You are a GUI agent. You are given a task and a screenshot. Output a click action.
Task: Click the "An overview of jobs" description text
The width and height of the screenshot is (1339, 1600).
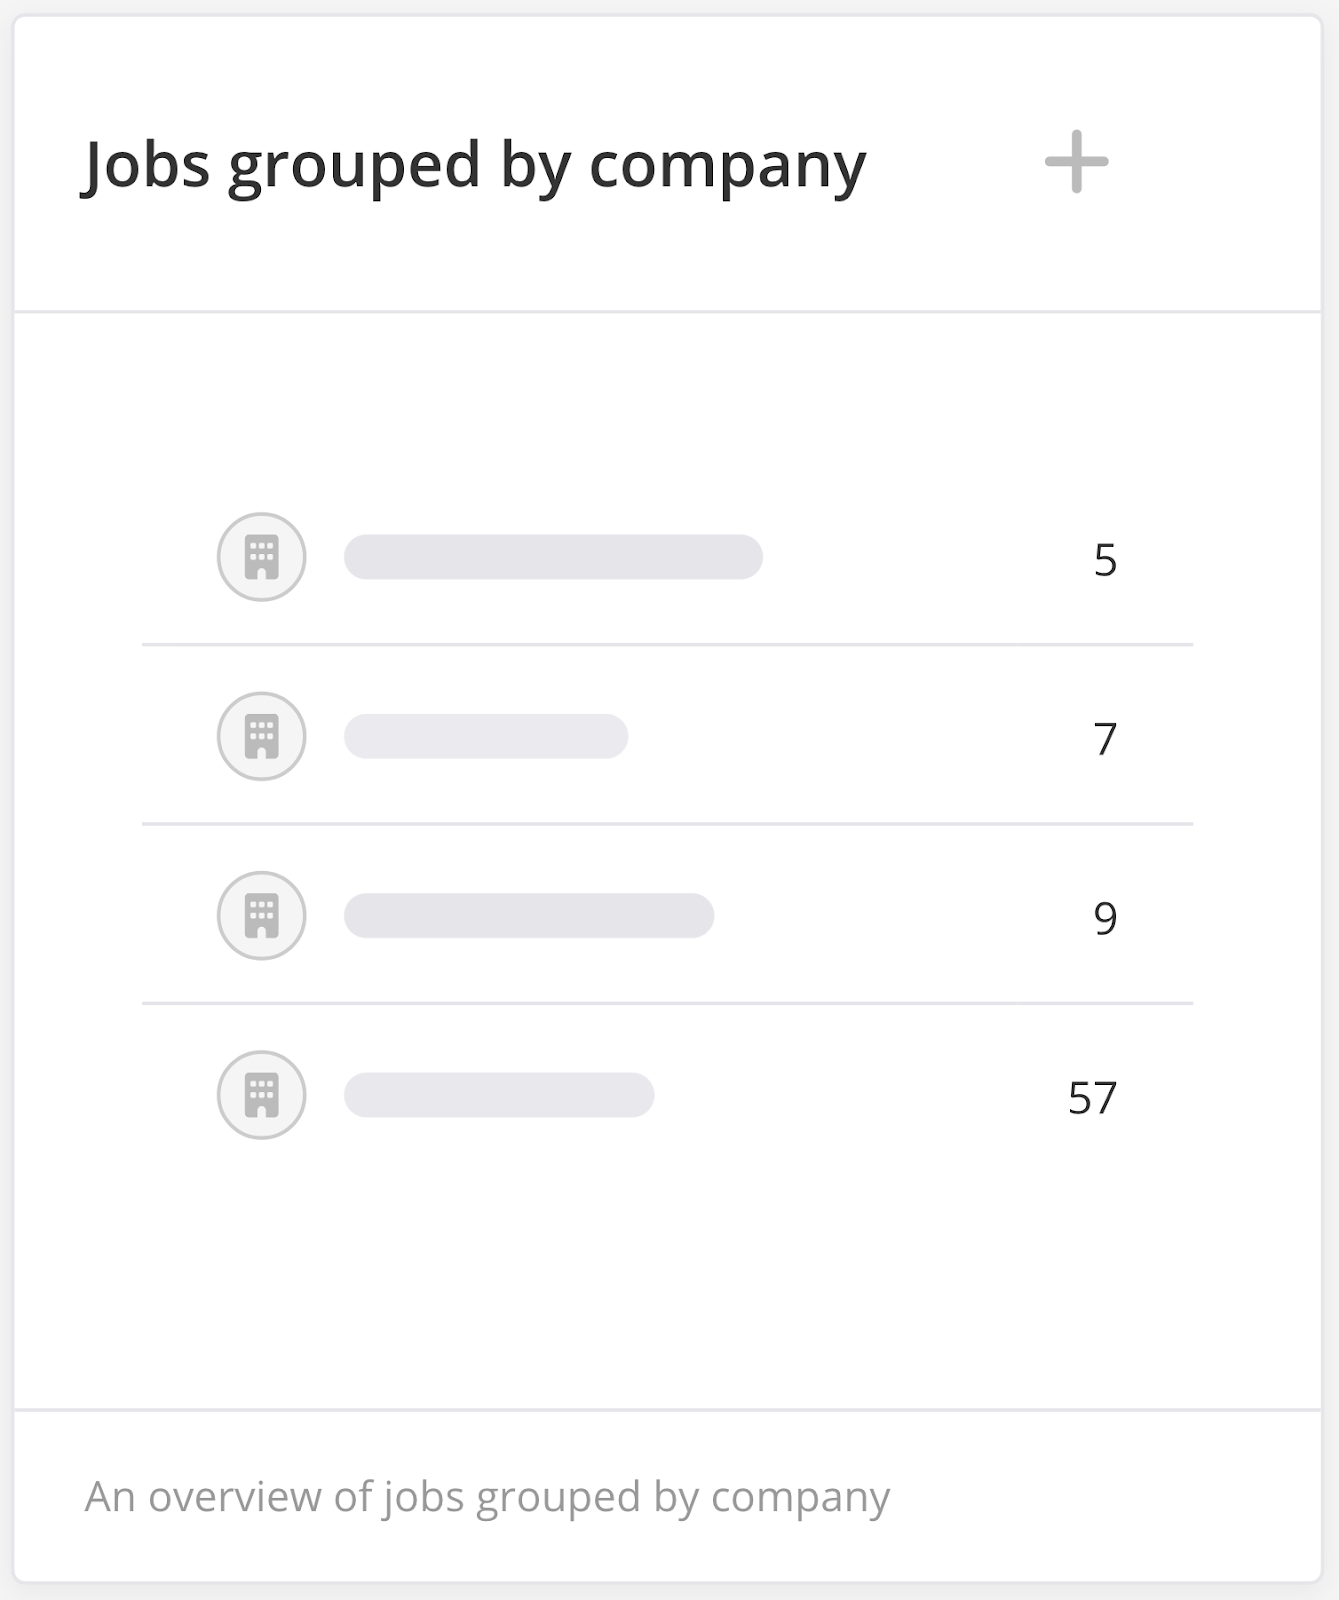coord(487,1497)
